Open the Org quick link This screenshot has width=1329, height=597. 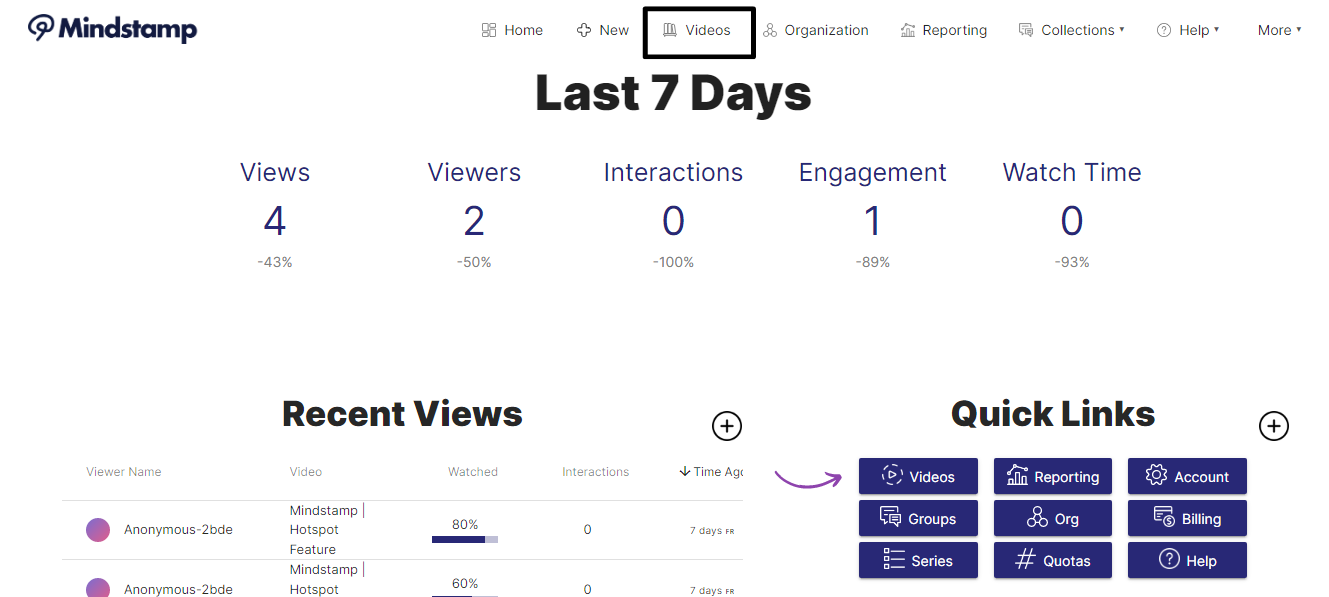(1053, 519)
